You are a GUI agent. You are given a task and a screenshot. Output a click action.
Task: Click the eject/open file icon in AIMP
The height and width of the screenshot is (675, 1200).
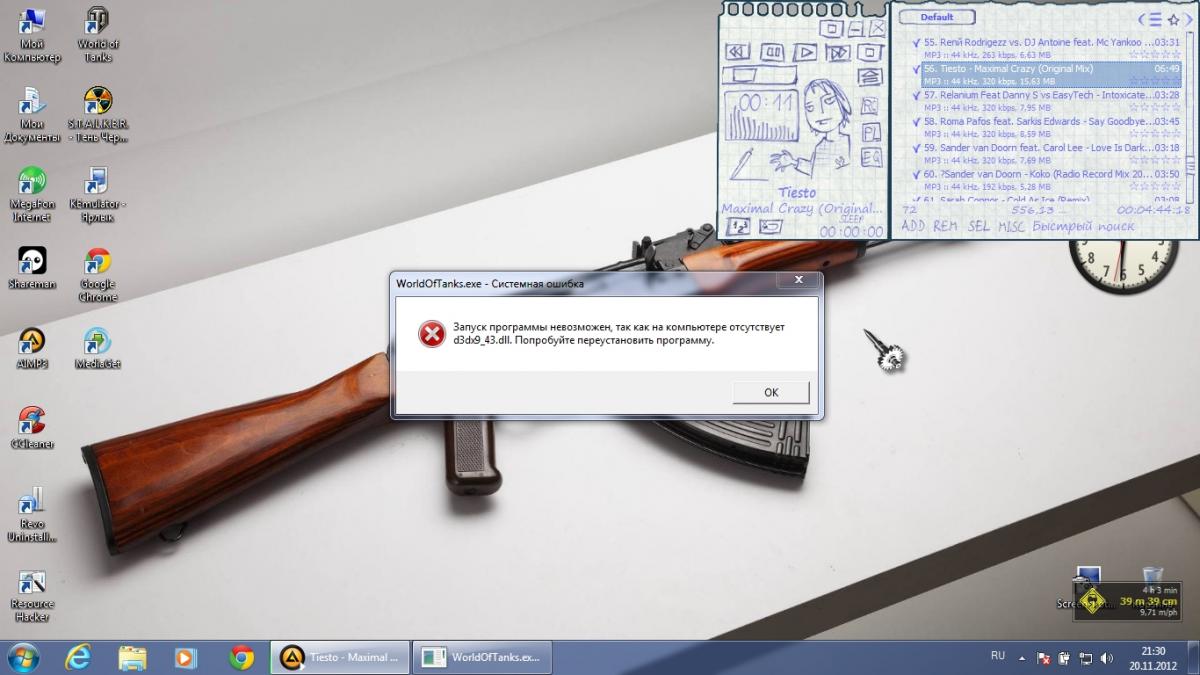click(871, 77)
